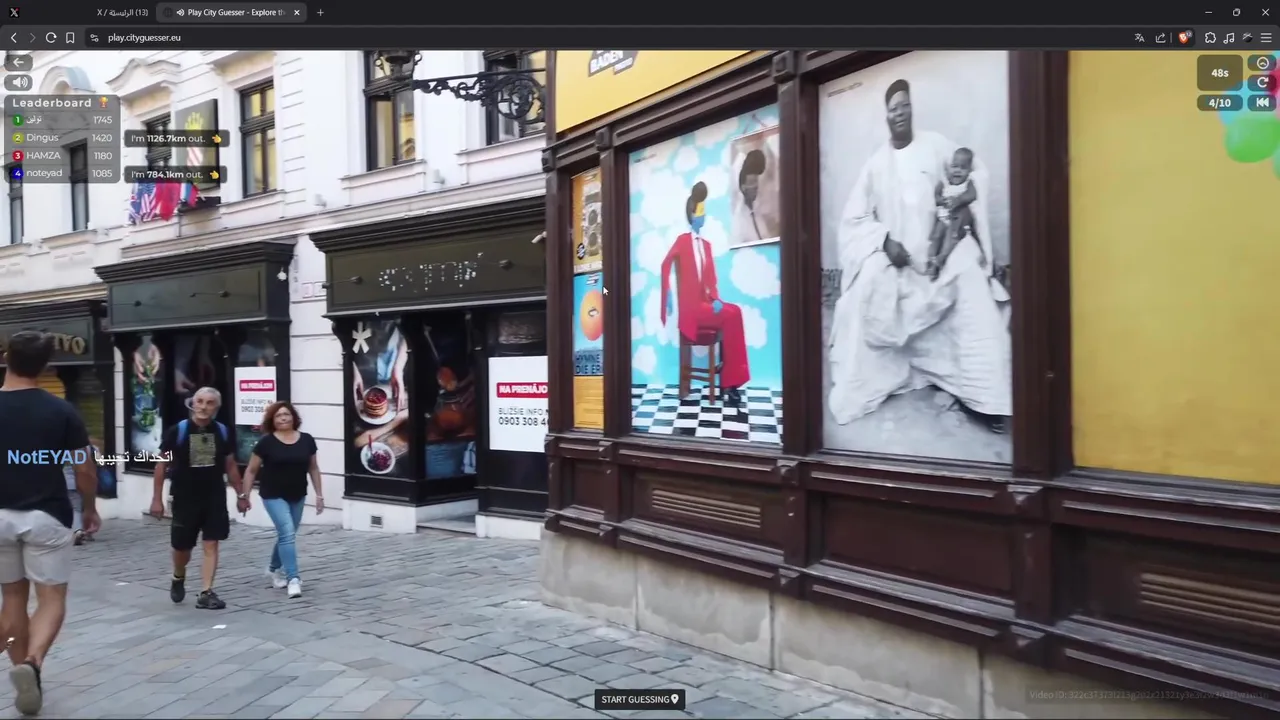
Task: Click the Leaderboard heading text
Action: pos(52,102)
